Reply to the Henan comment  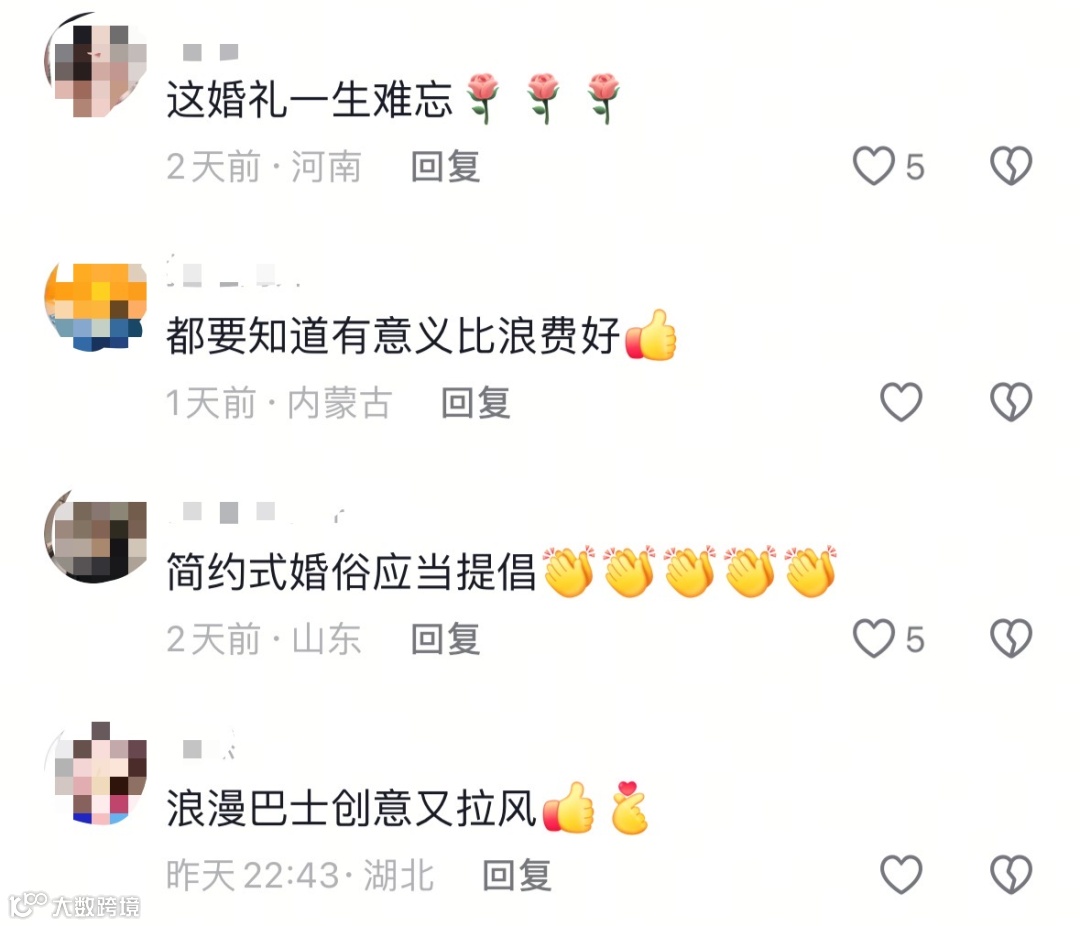coord(445,167)
